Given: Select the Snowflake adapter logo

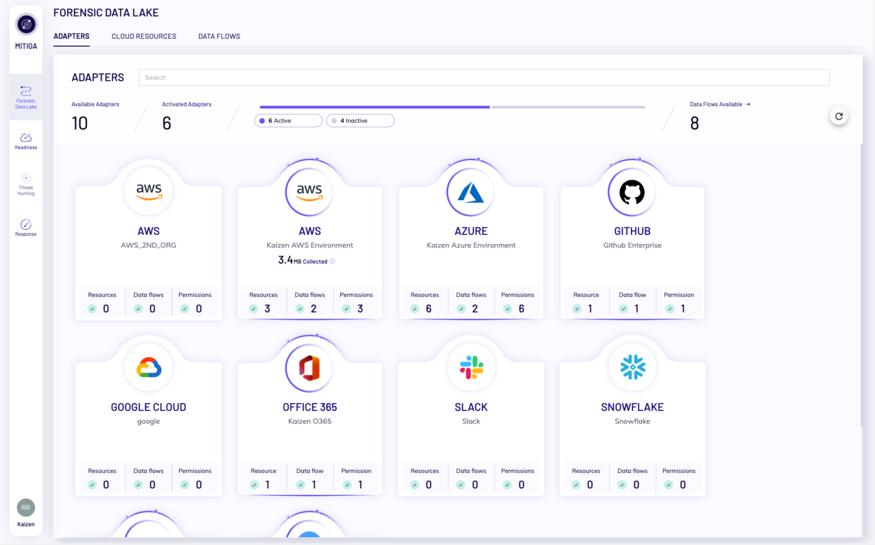Looking at the screenshot, I should click(x=632, y=368).
